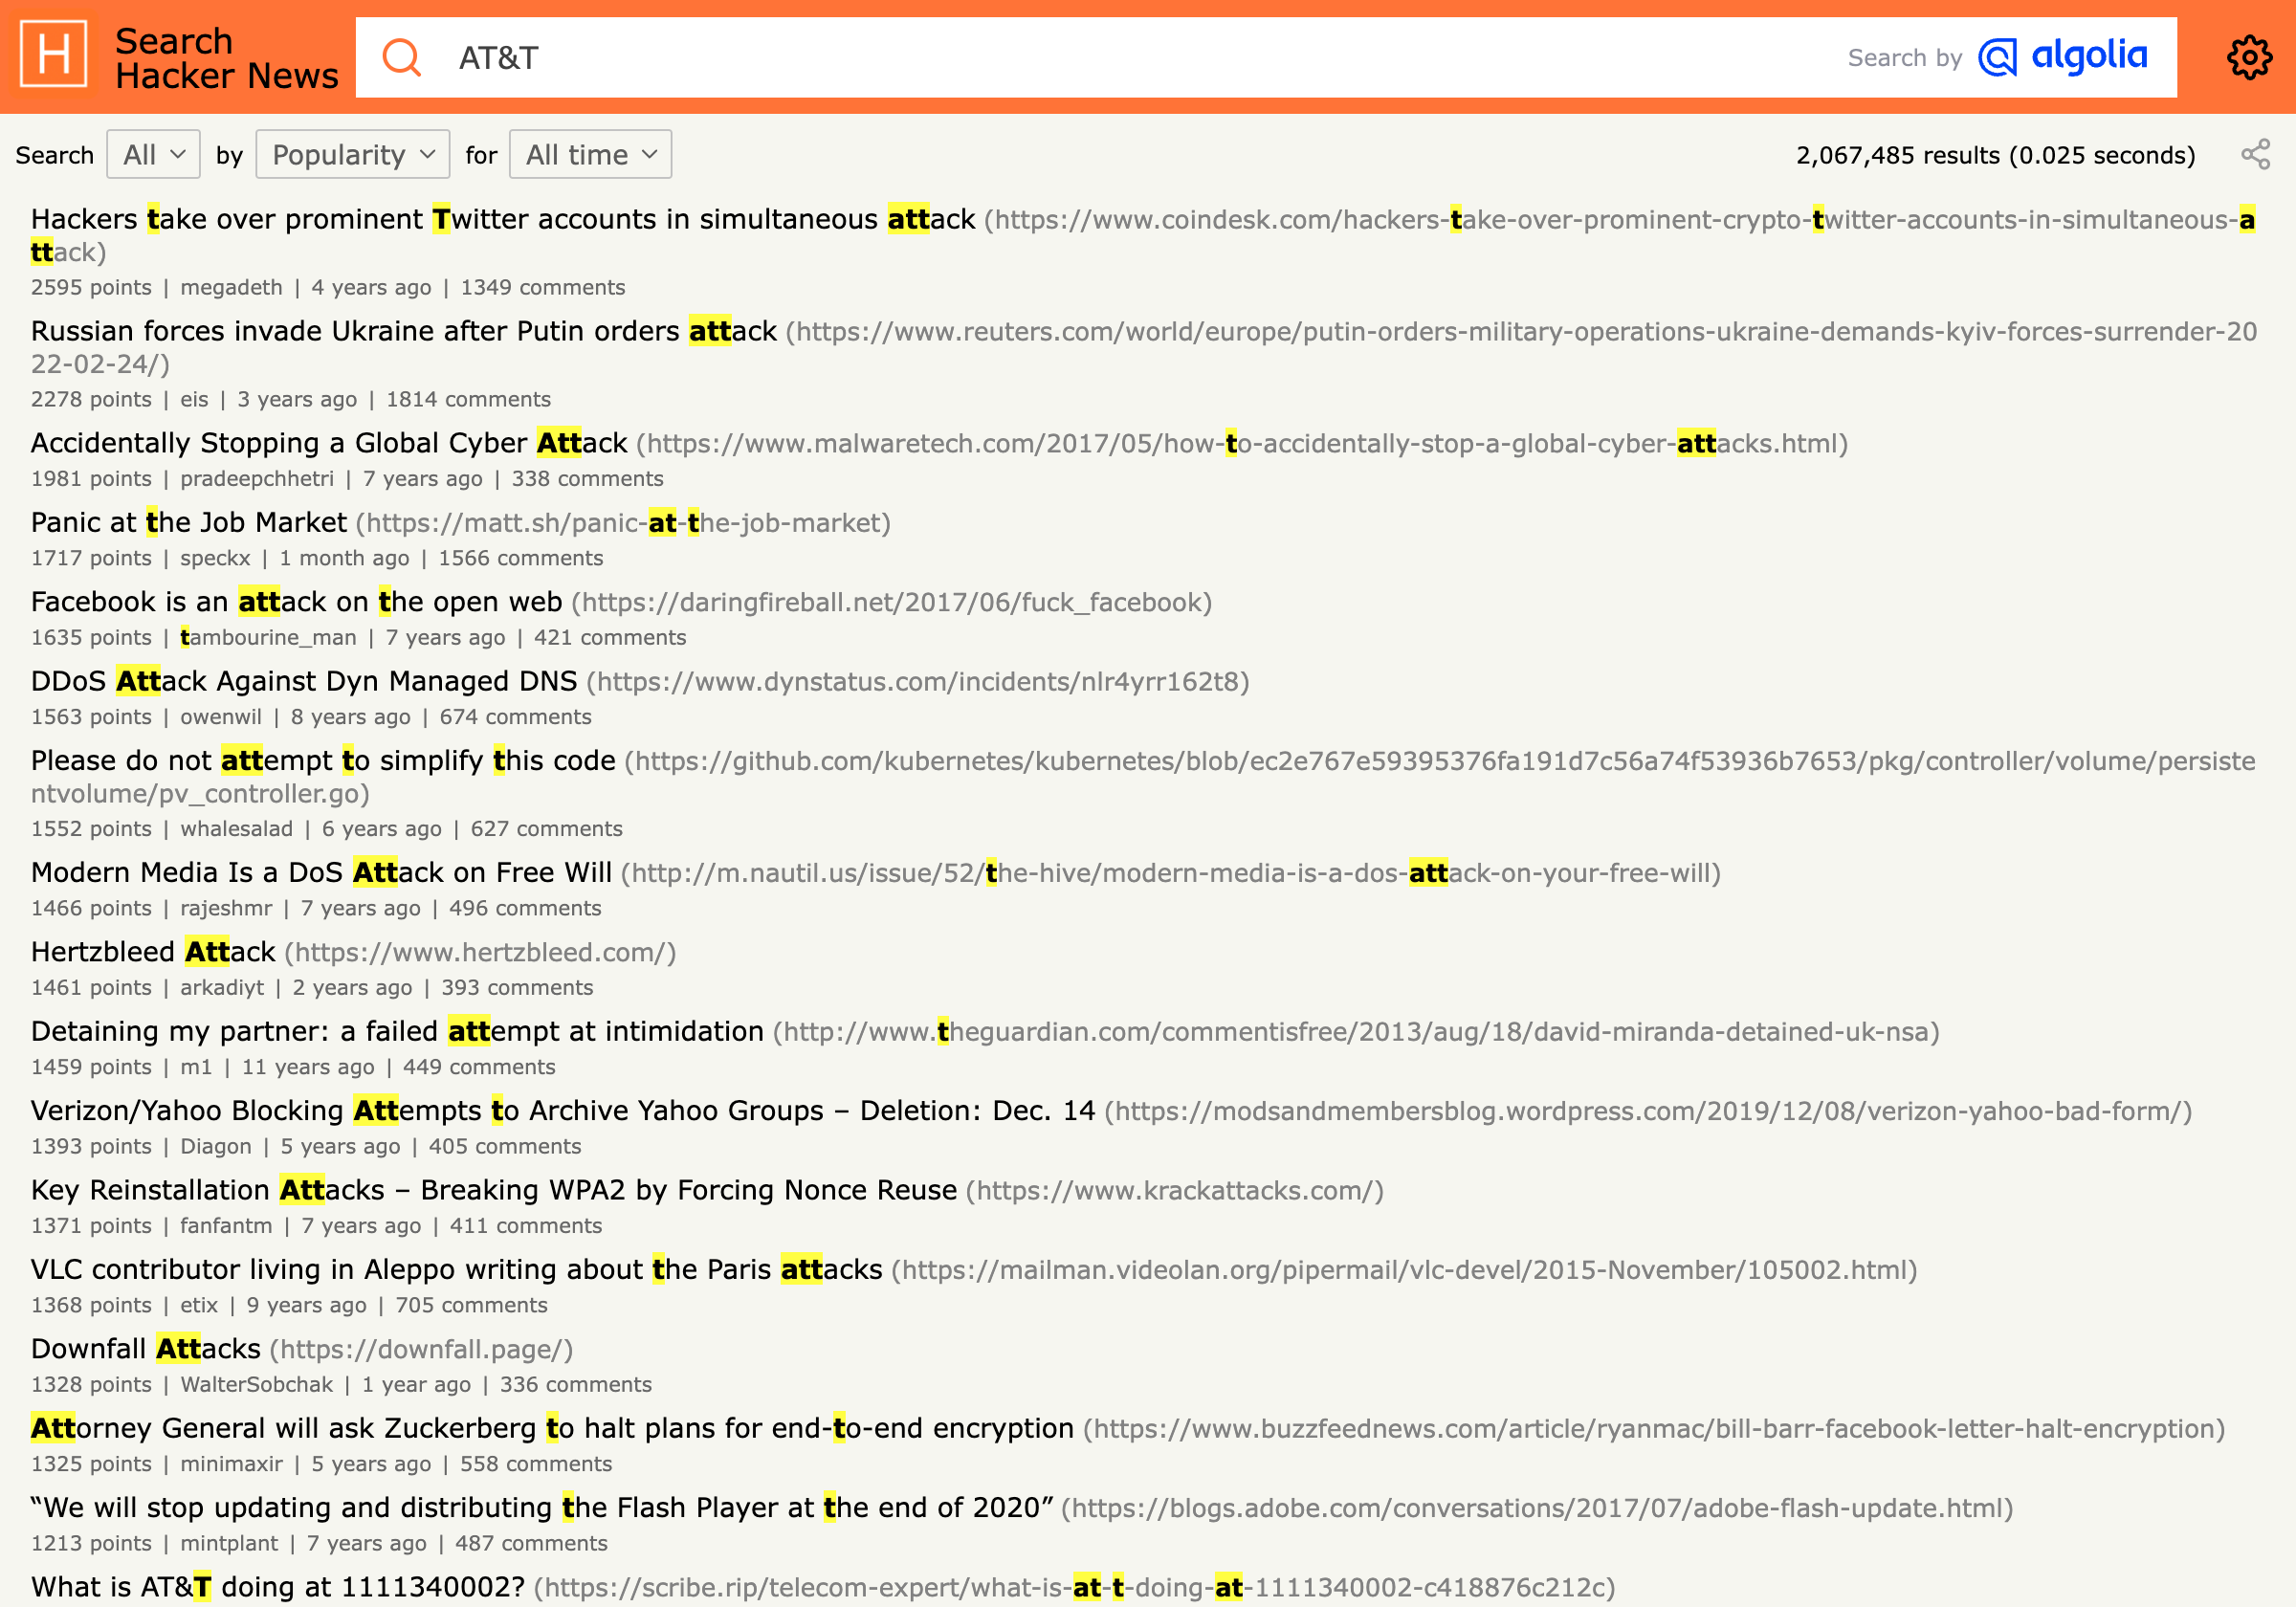
Task: View author WalterSobchak's profile
Action: [256, 1384]
